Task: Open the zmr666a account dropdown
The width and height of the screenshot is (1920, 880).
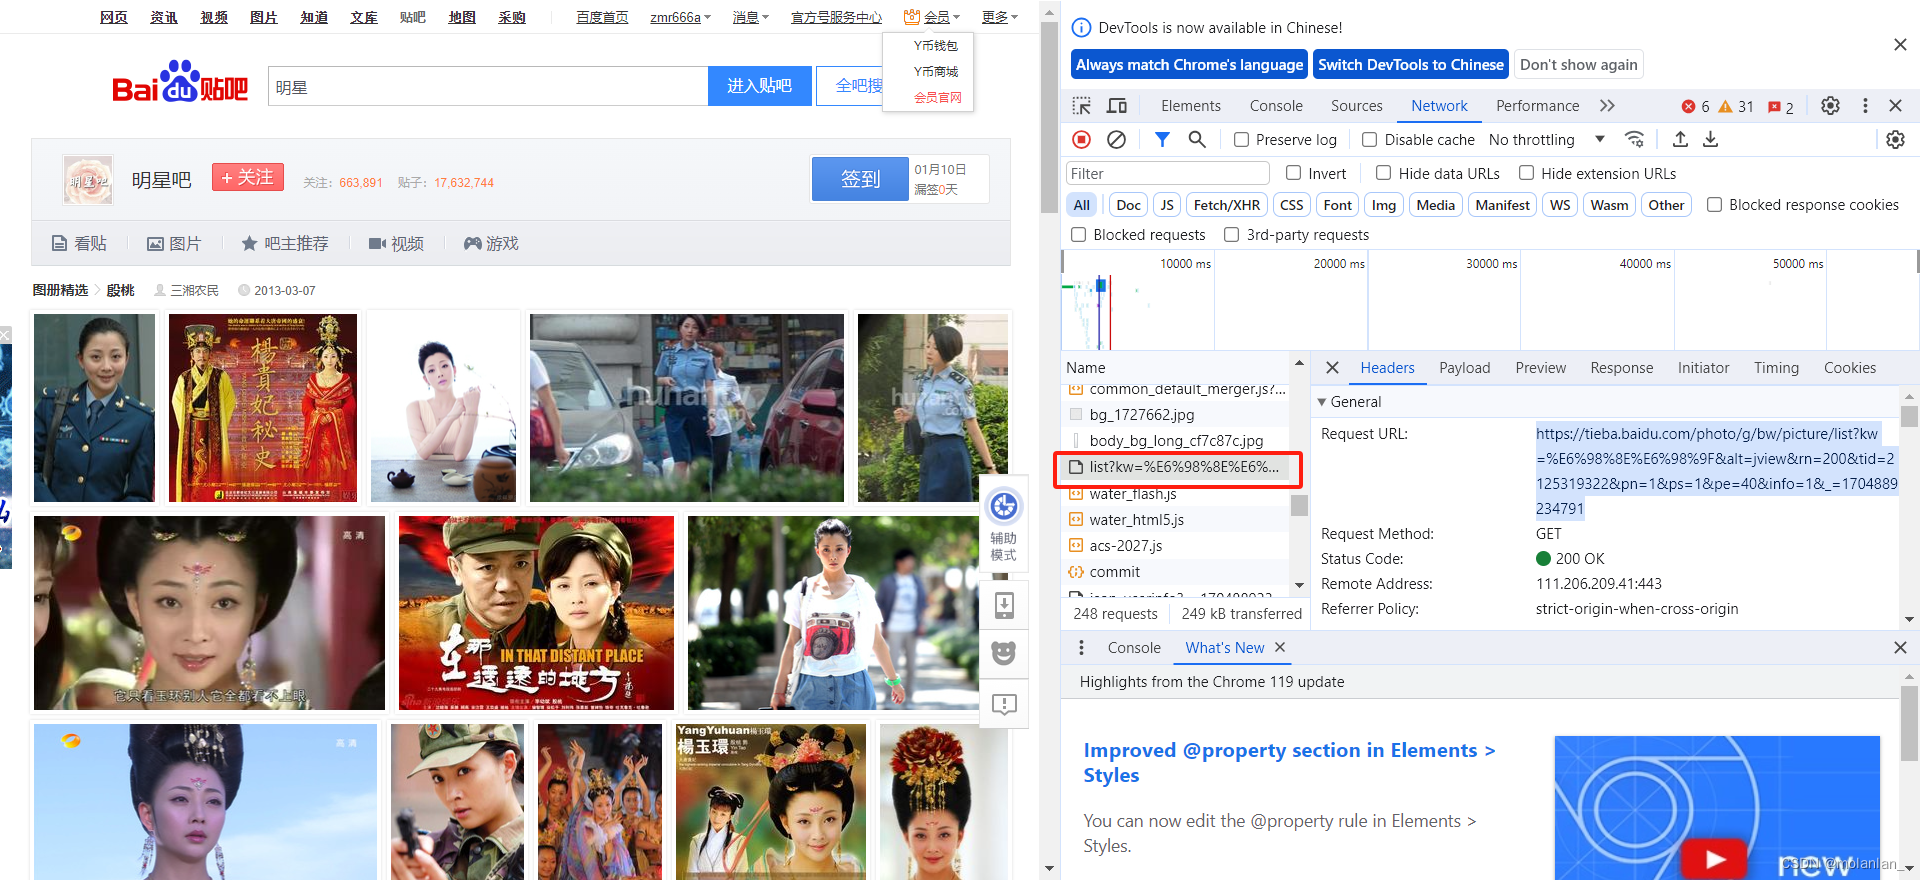Action: coord(680,17)
